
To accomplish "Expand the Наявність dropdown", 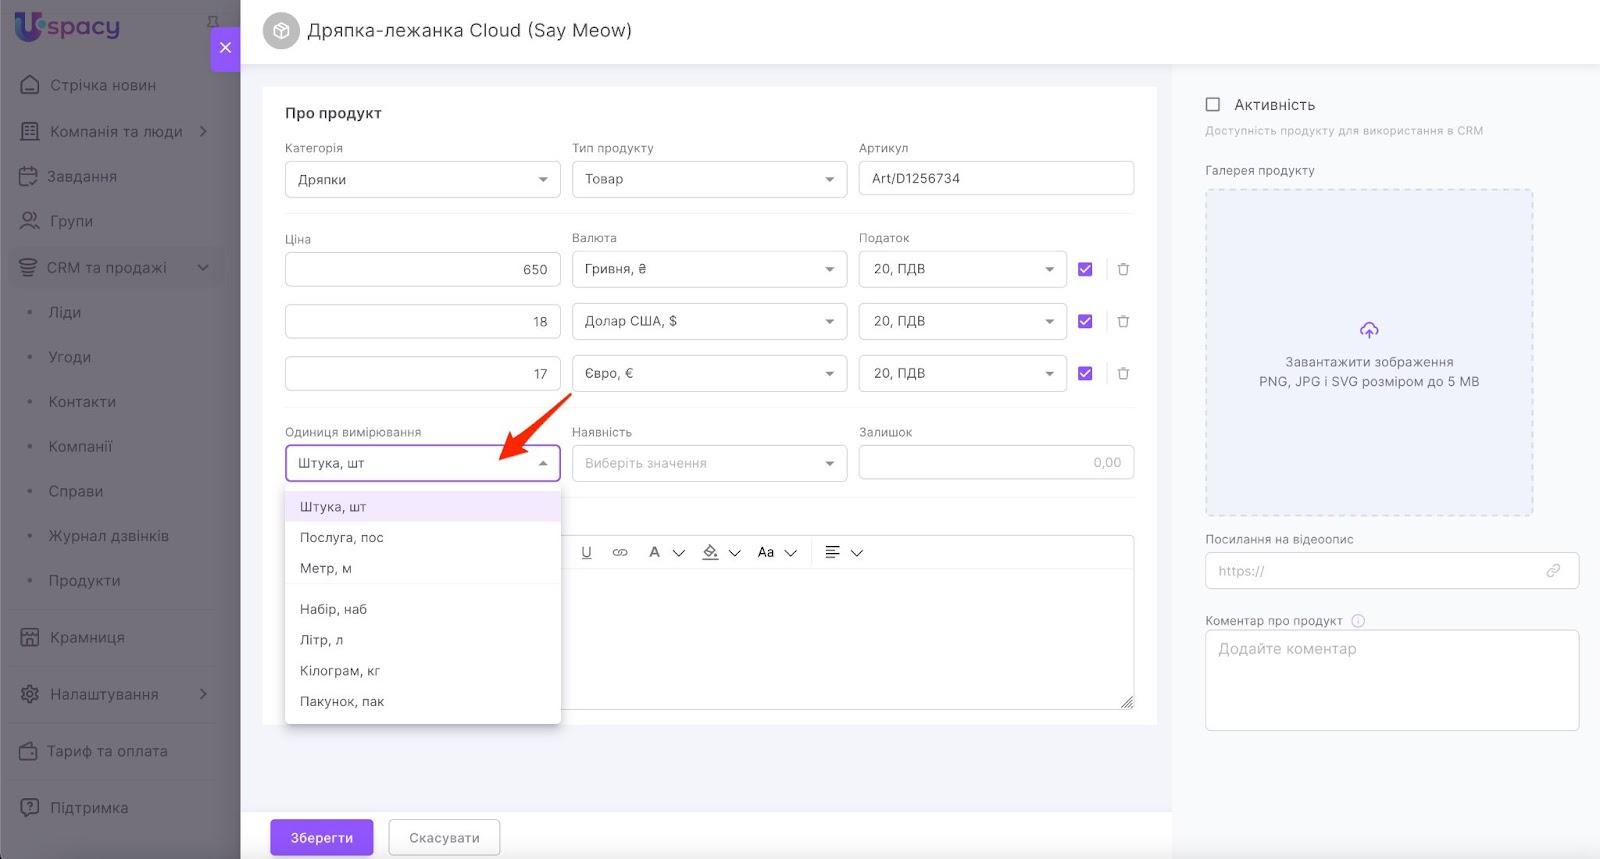I will (x=709, y=463).
